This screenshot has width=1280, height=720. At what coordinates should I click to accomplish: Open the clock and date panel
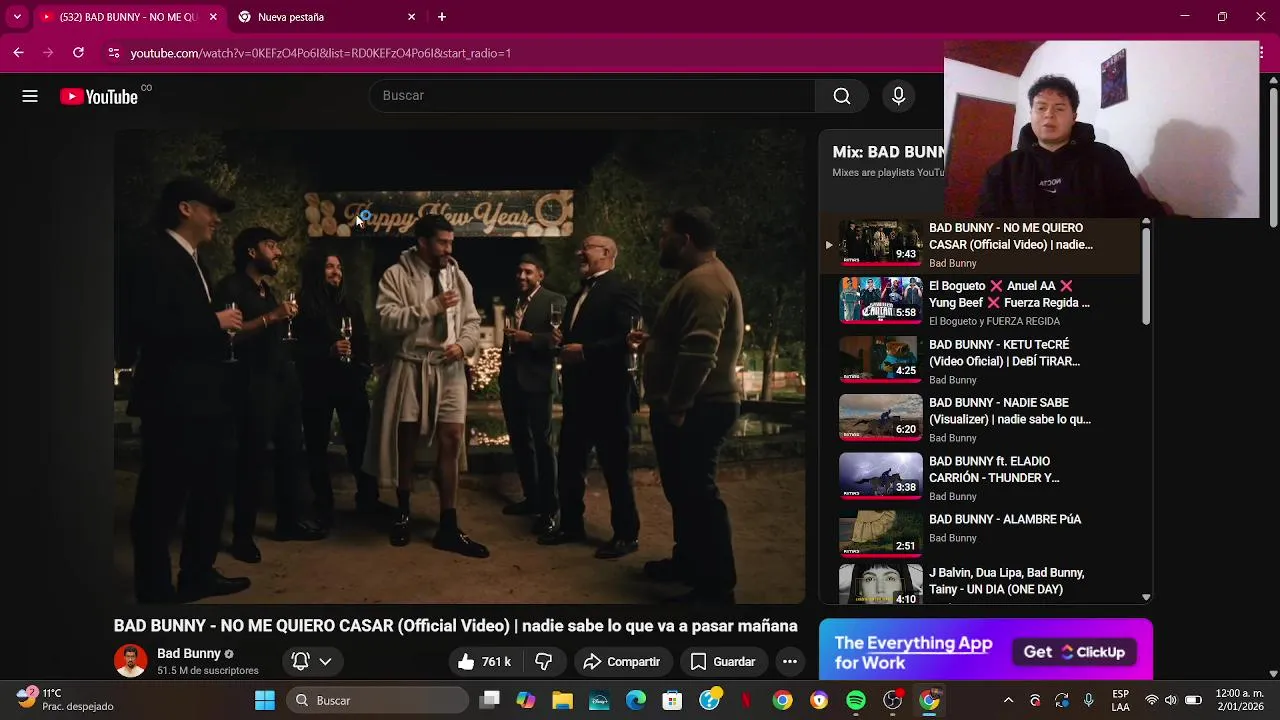1239,701
